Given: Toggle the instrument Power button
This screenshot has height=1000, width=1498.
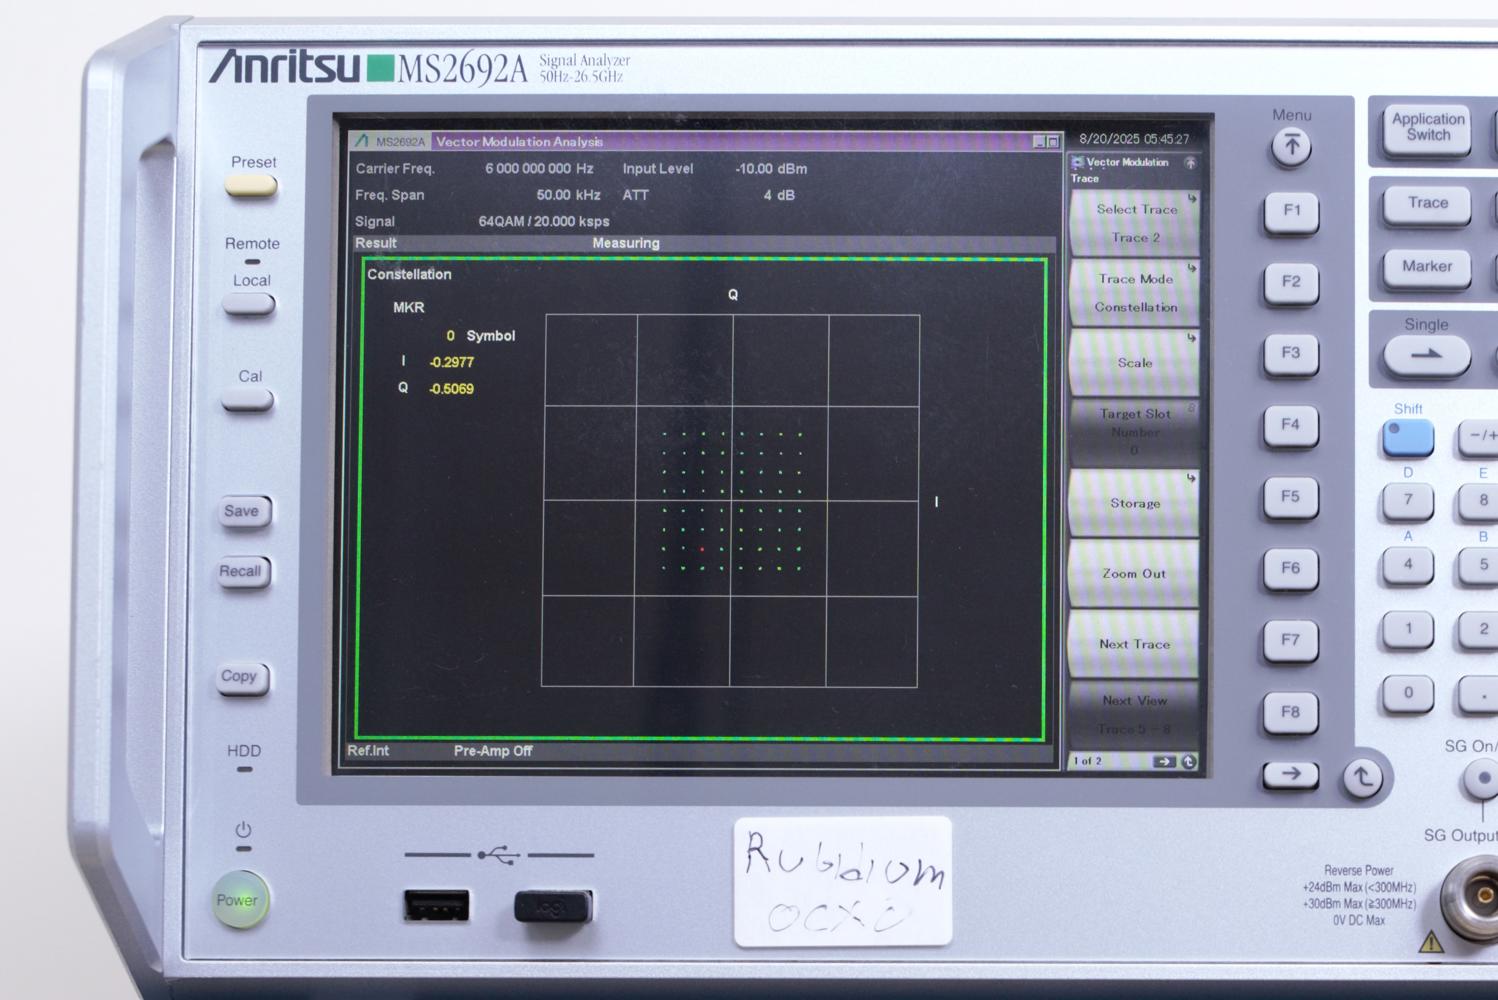Looking at the screenshot, I should (238, 899).
